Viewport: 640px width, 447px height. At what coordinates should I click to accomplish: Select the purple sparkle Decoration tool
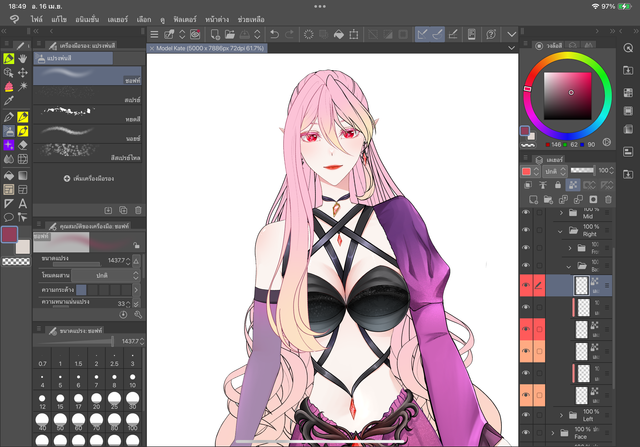click(9, 145)
